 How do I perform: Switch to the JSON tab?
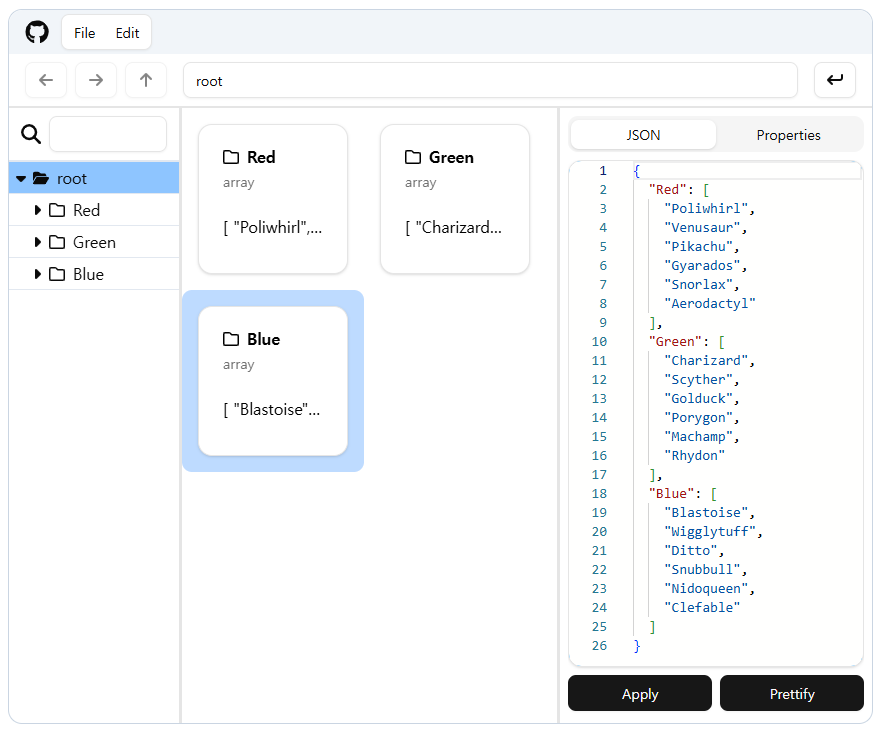643,134
